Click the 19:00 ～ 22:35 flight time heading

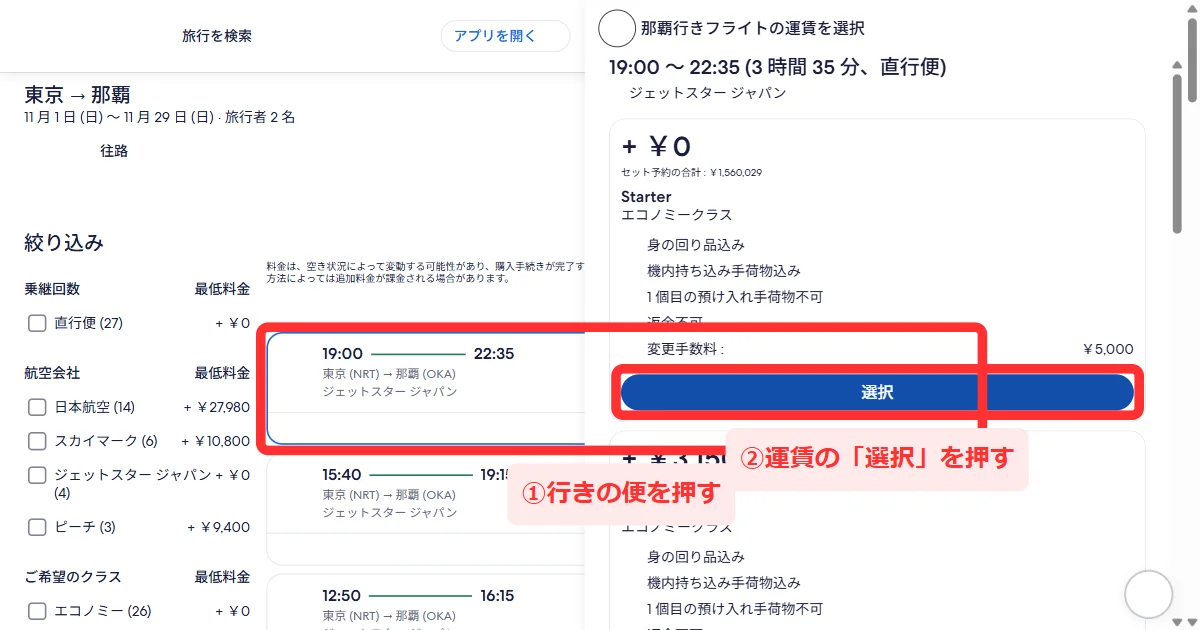pos(778,67)
